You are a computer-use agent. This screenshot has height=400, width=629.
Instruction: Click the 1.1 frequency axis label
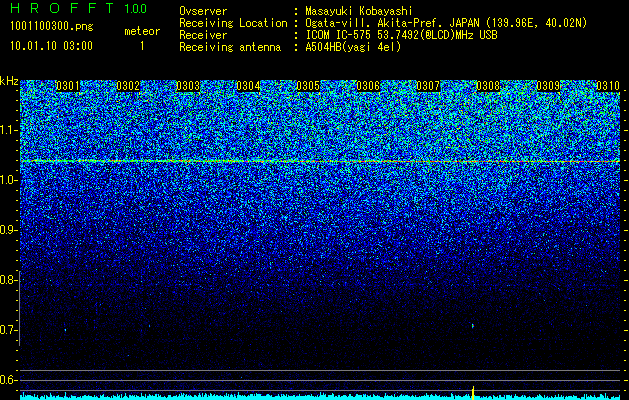(7, 130)
